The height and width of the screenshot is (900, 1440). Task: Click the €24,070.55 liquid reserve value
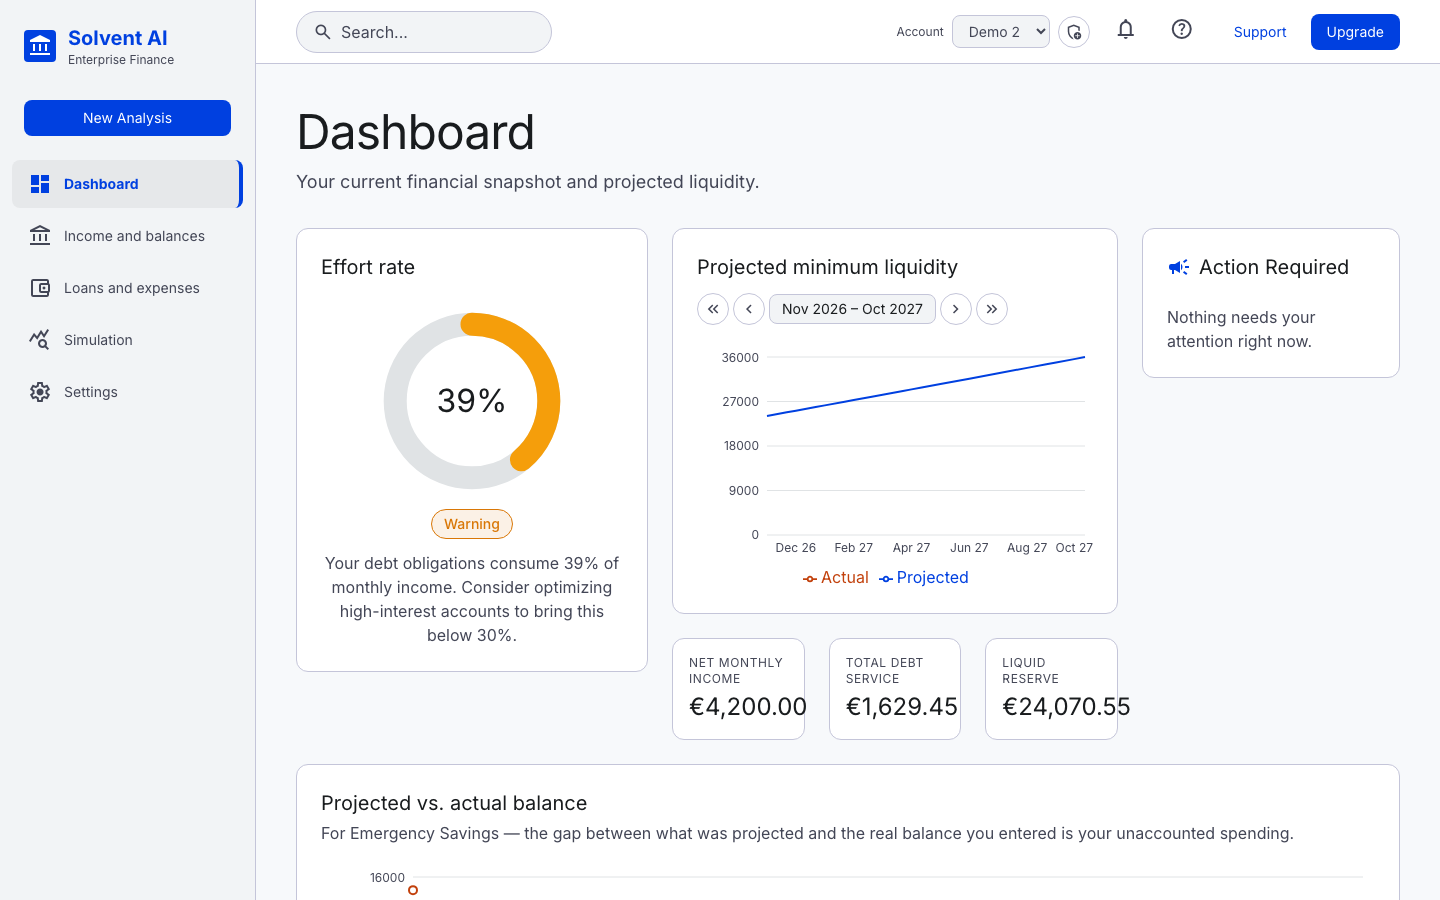pos(1066,707)
